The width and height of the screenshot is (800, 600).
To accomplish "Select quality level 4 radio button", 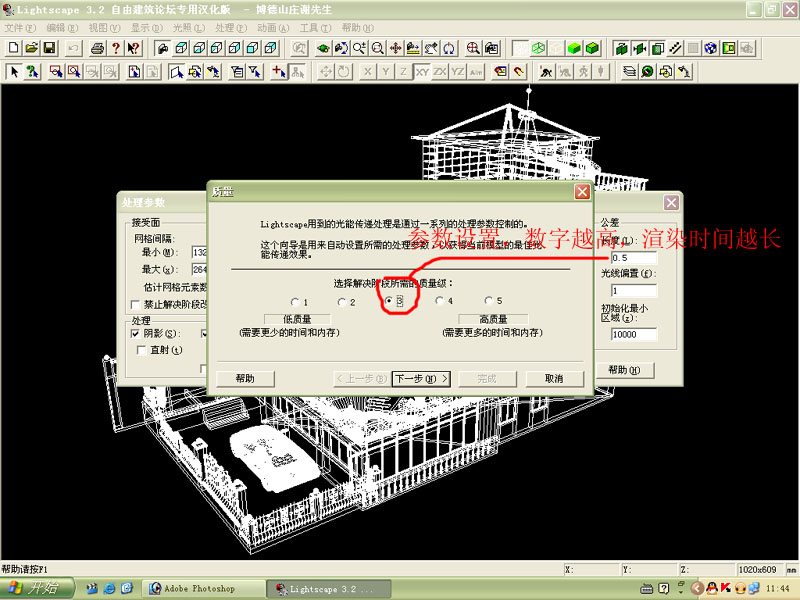I will [x=439, y=301].
